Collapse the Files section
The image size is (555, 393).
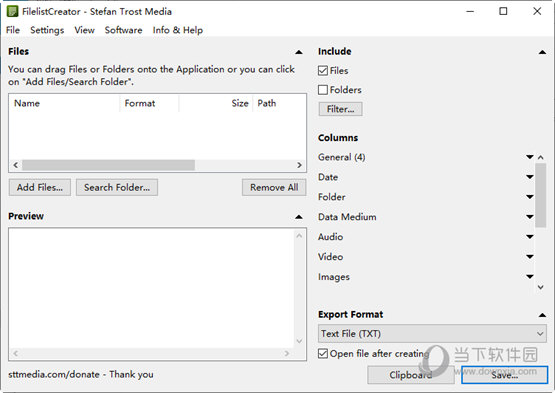[x=299, y=52]
